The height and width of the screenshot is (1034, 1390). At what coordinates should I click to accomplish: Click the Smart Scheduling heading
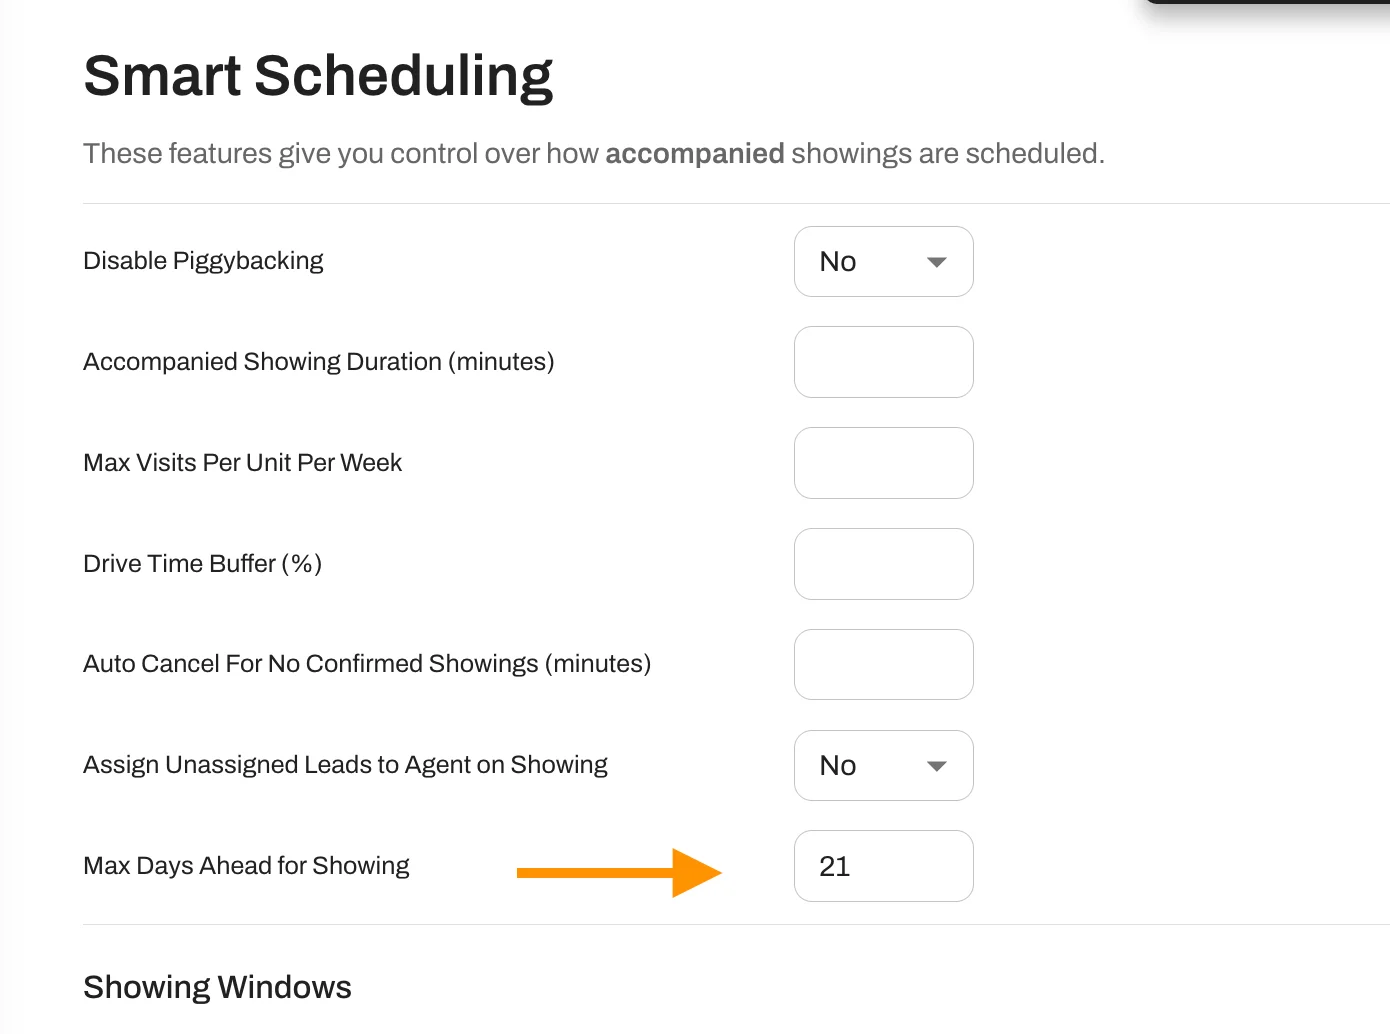pos(318,75)
